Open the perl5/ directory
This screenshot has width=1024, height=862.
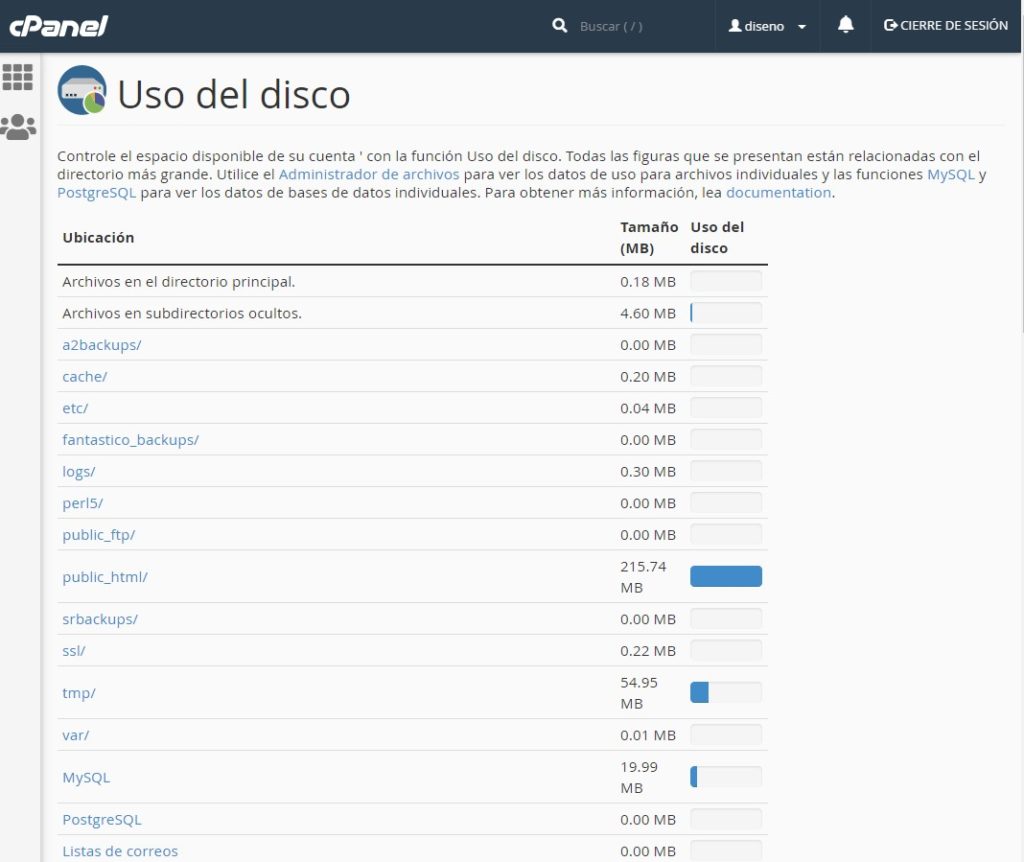(83, 503)
